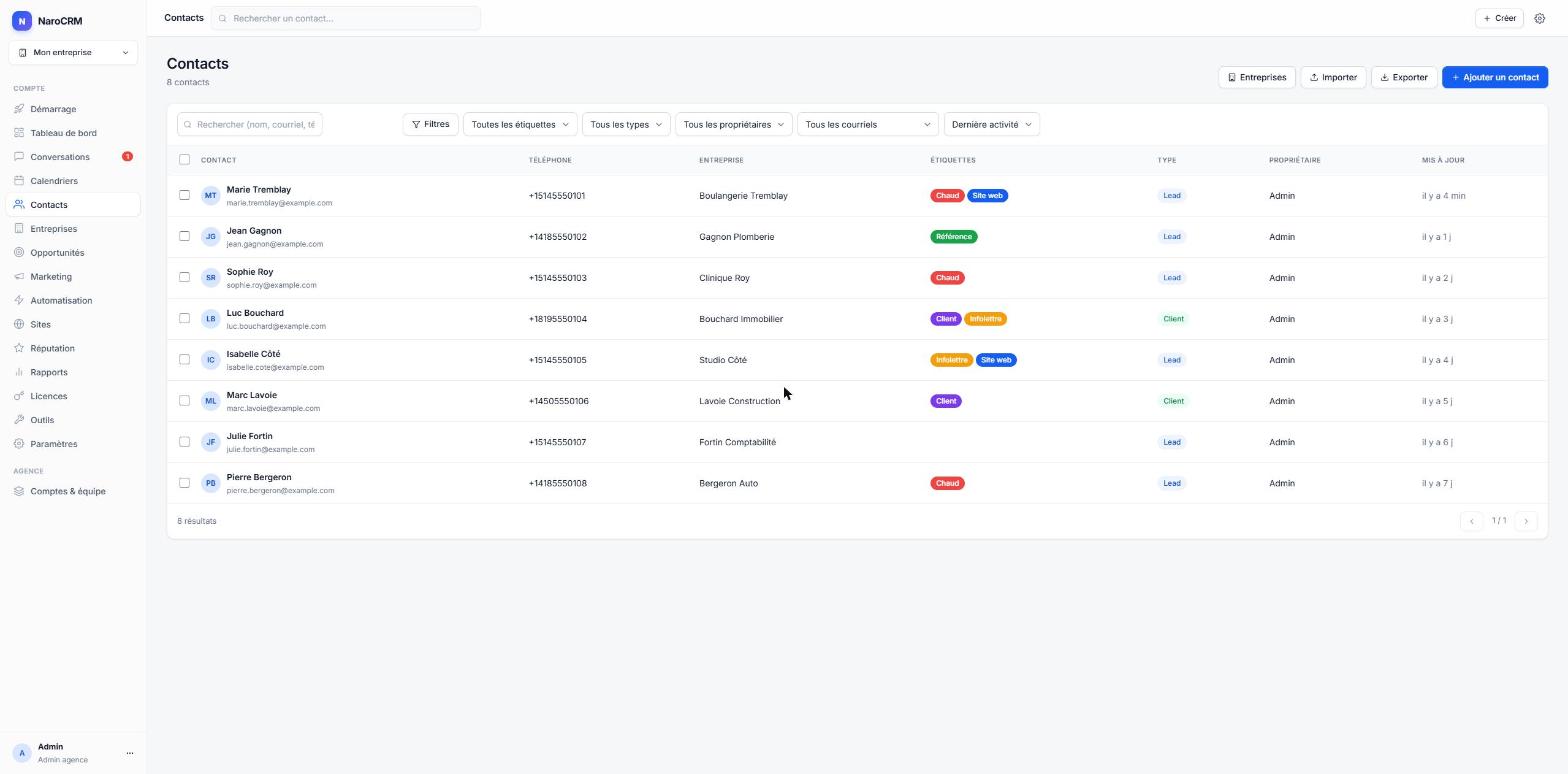Screen dimensions: 1568x774
Task: Open Licences in the sidebar
Action: [73, 396]
